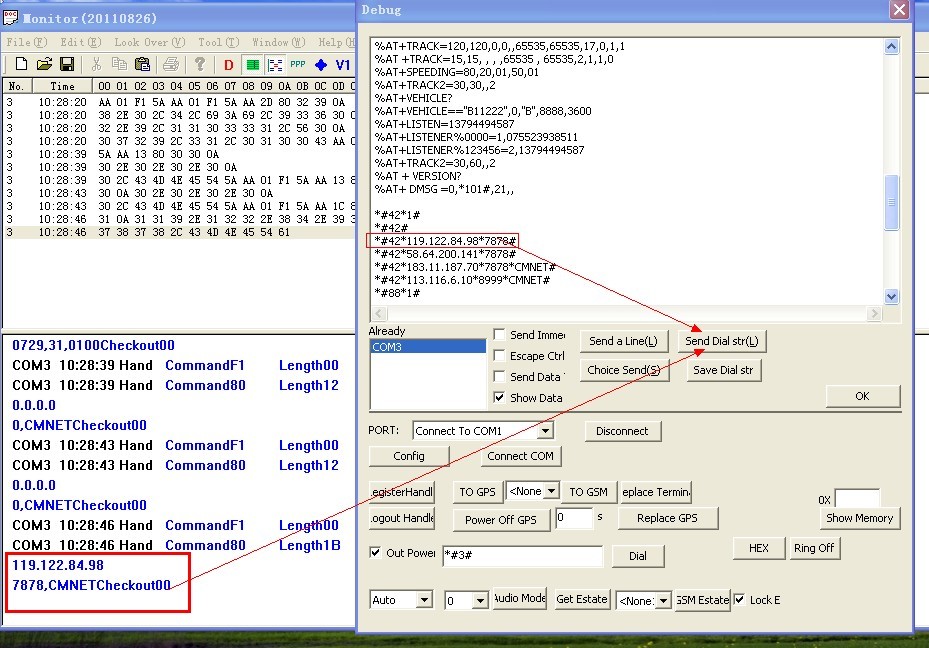Open the Window menu in Monitor
The width and height of the screenshot is (929, 648).
pyautogui.click(x=278, y=42)
